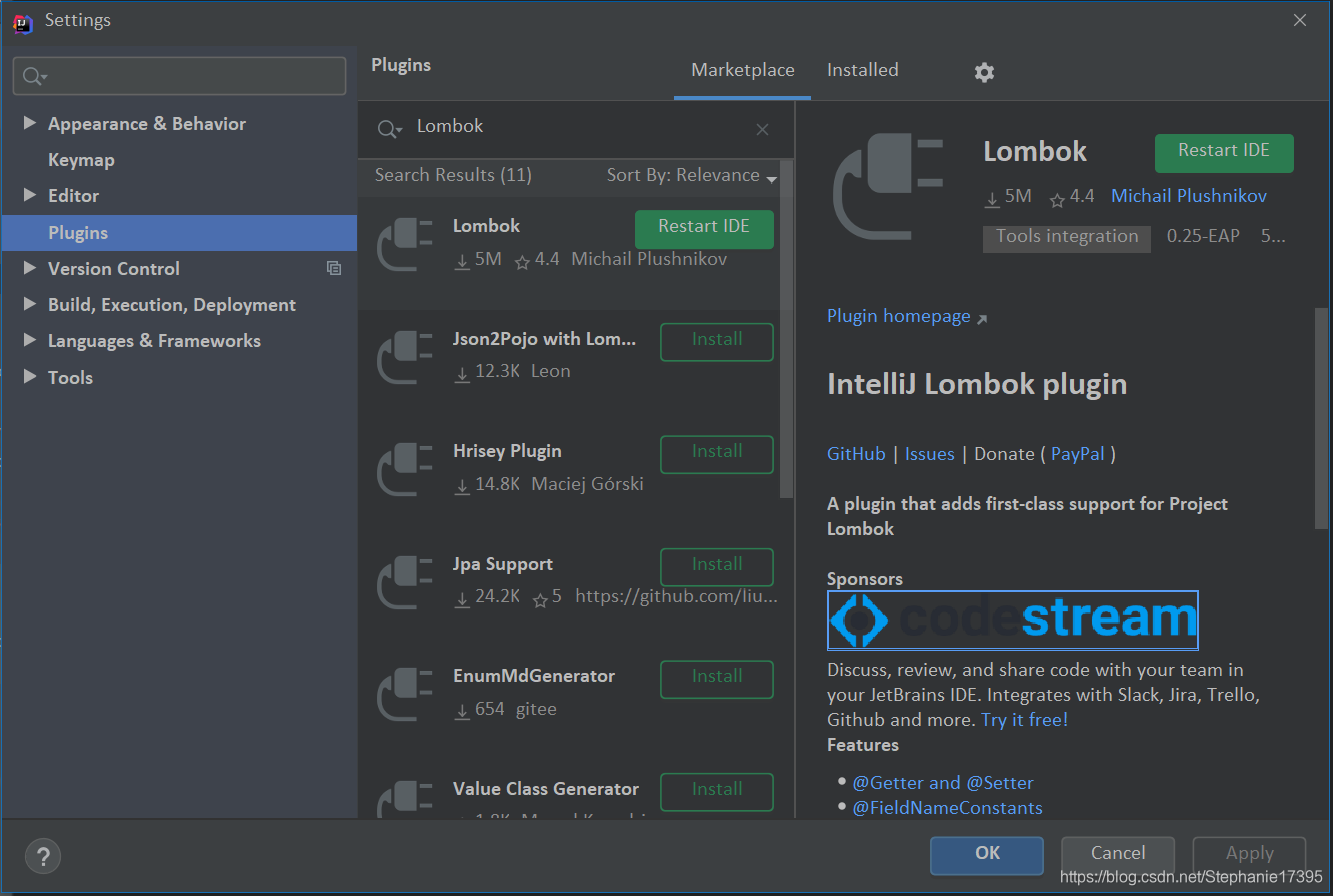1333x896 pixels.
Task: Expand Appearance & Behavior settings
Action: (x=29, y=123)
